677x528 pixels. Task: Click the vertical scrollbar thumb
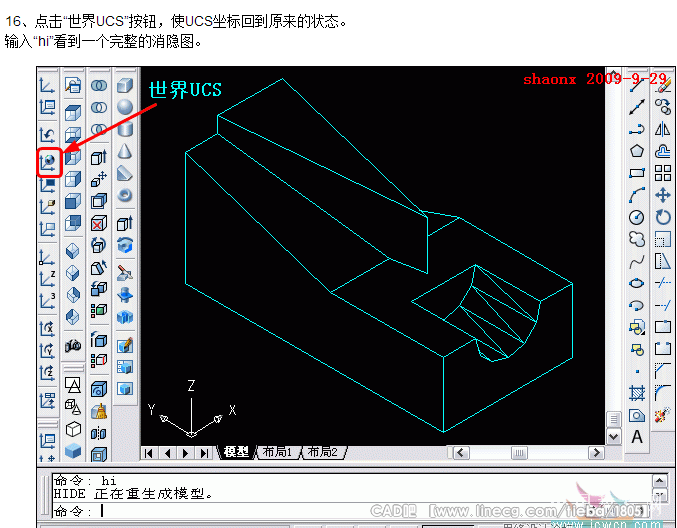614,419
